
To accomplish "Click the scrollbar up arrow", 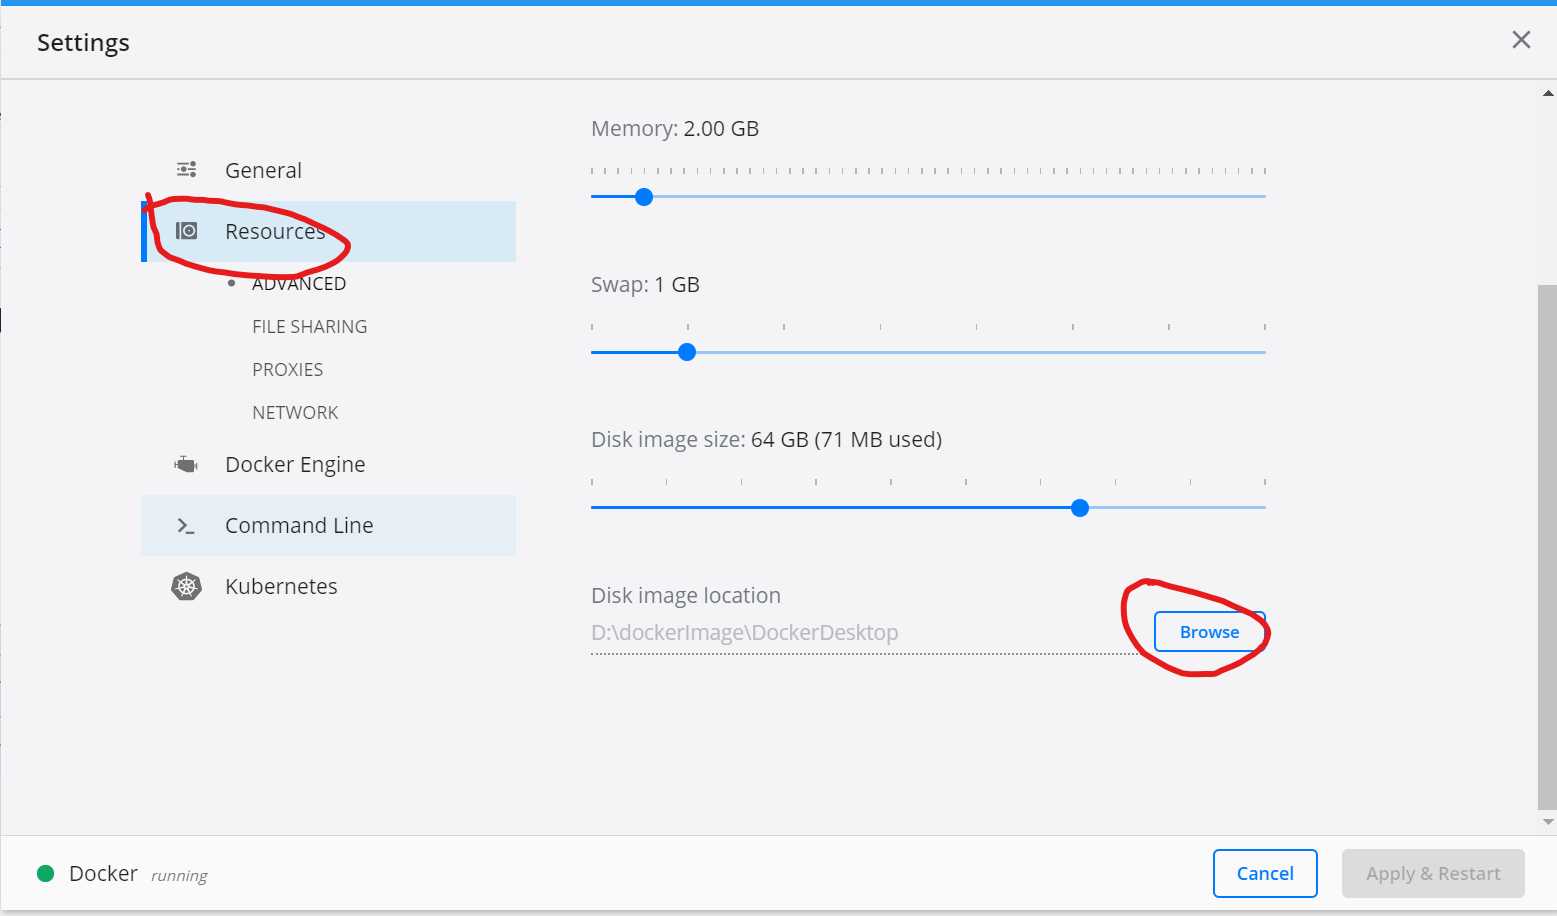I will tap(1548, 93).
